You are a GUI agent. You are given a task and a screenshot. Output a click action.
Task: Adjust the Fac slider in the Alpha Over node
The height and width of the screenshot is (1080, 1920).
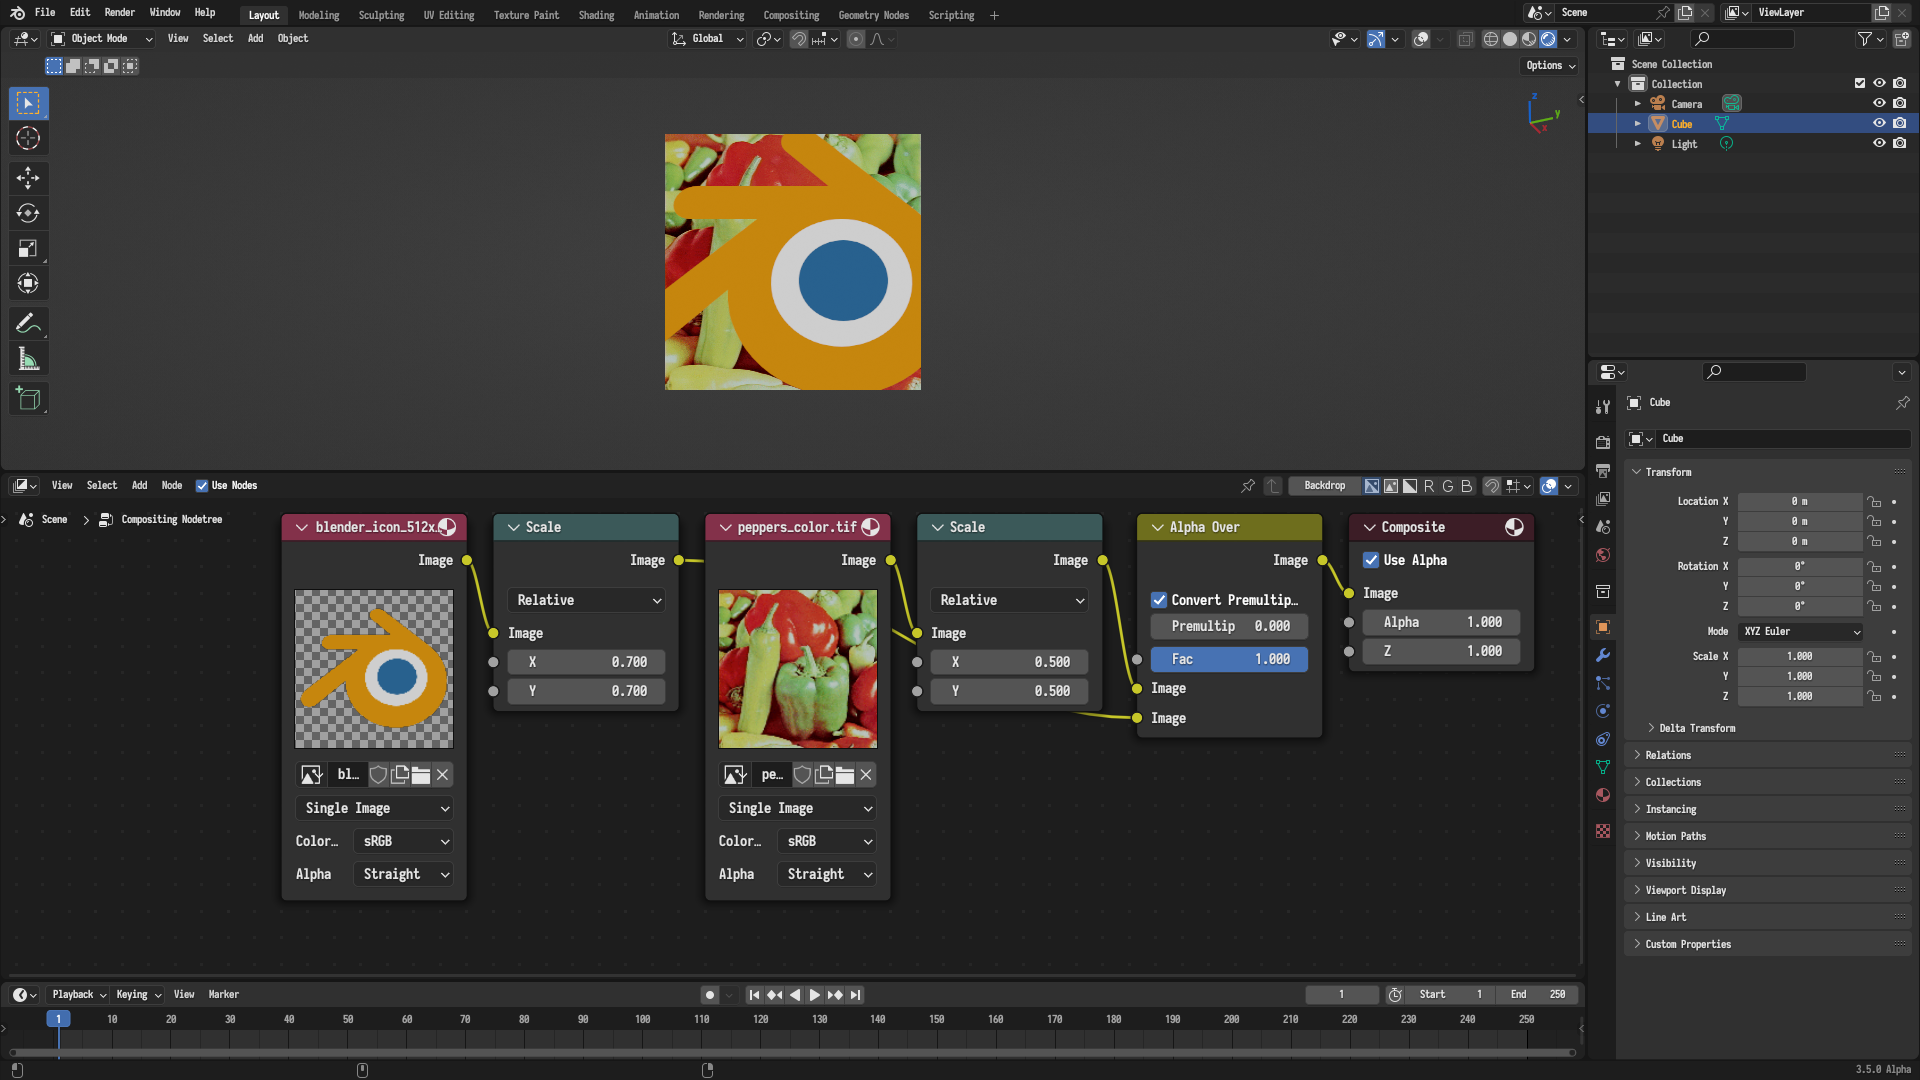tap(1229, 659)
